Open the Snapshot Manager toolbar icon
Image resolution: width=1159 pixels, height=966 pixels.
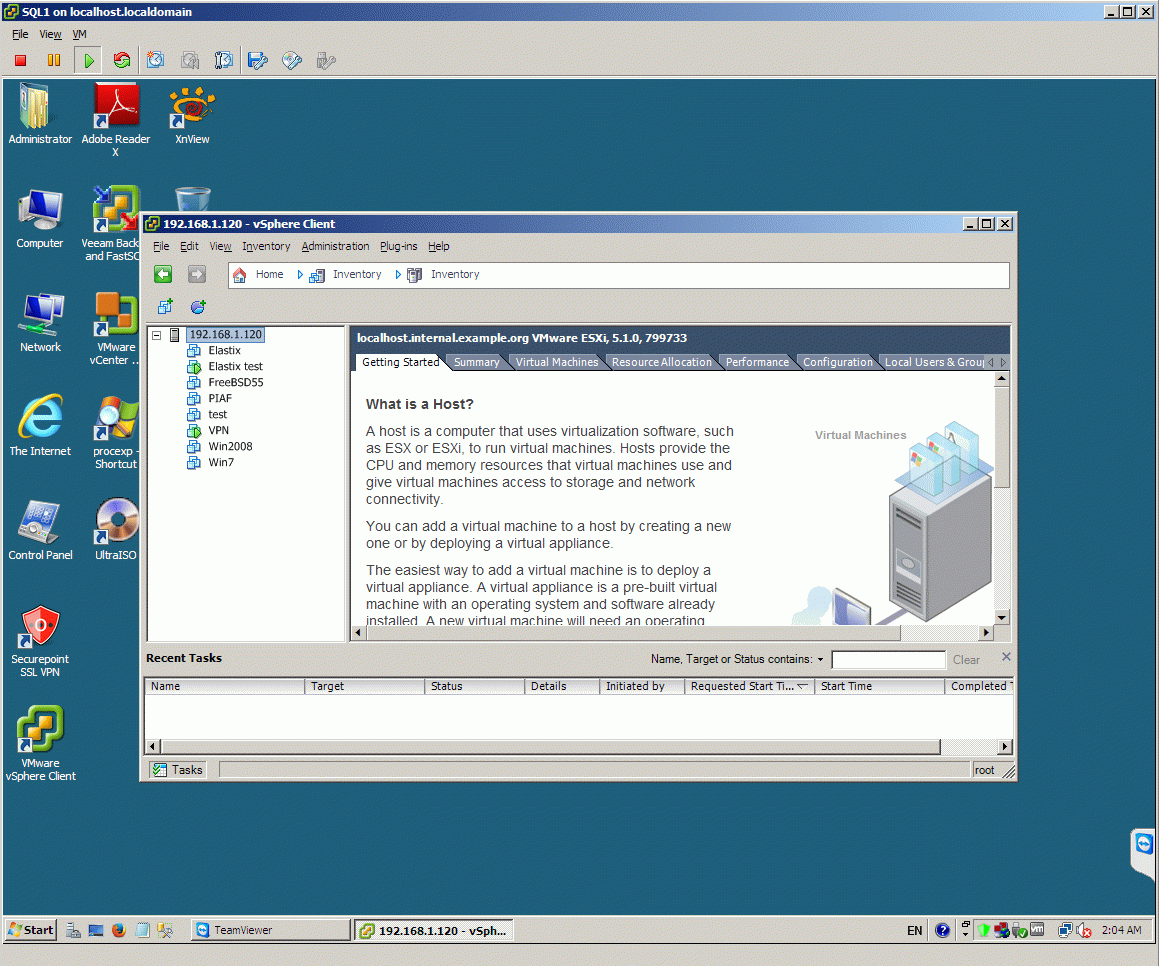pyautogui.click(x=223, y=61)
